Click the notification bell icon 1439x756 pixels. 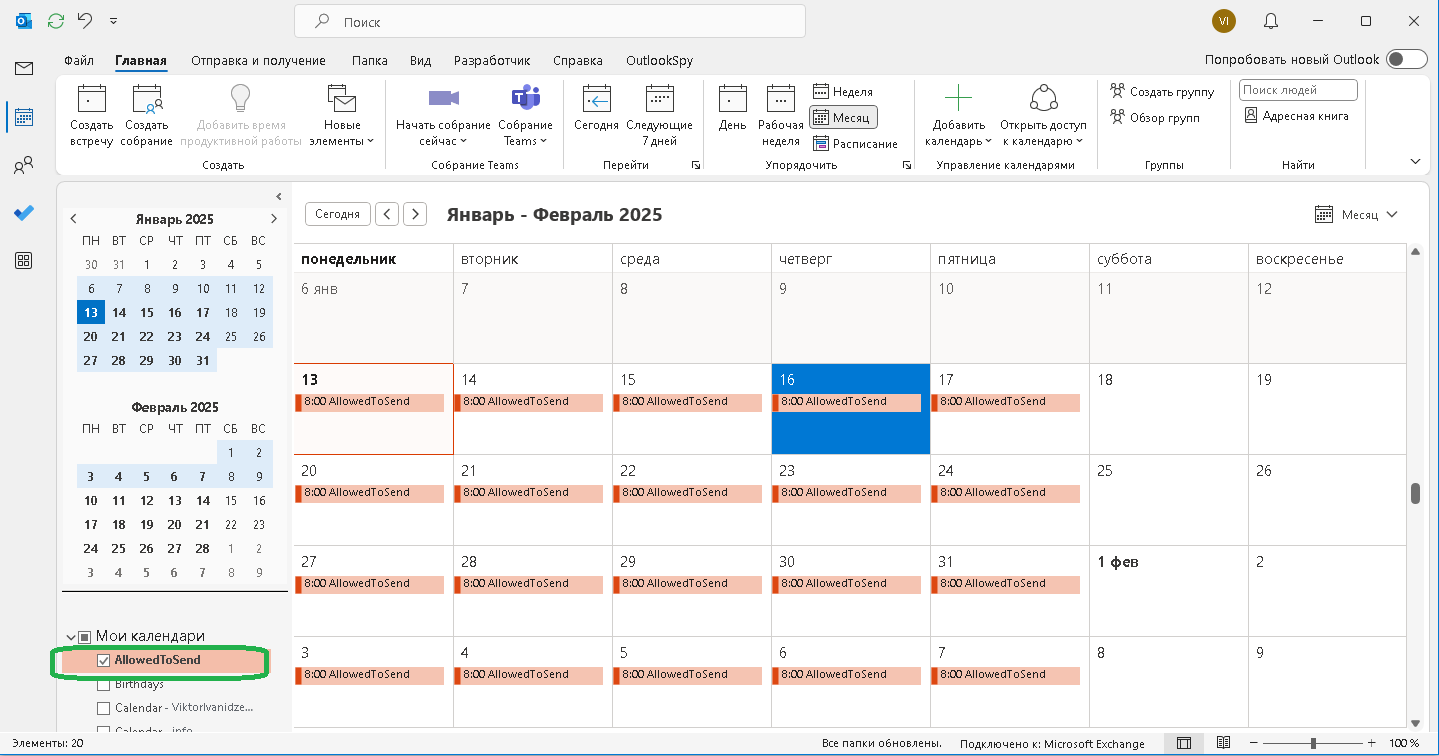click(x=1271, y=20)
